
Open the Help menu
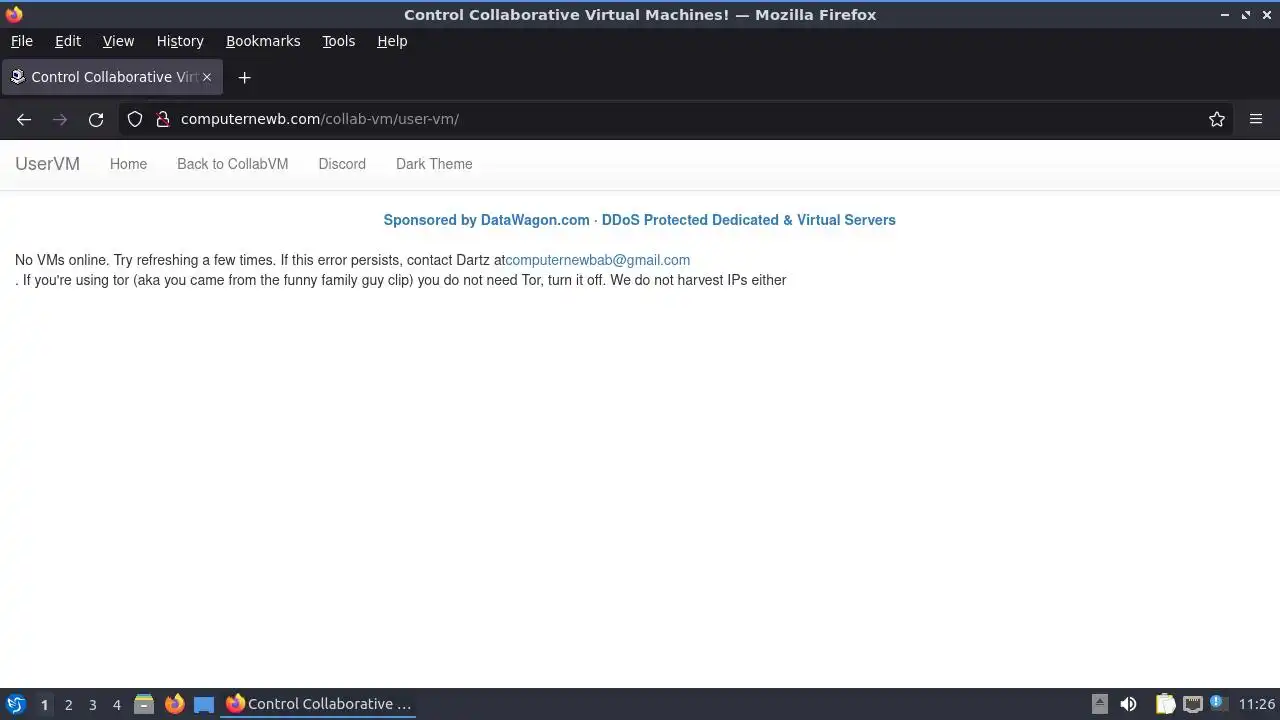click(x=392, y=41)
